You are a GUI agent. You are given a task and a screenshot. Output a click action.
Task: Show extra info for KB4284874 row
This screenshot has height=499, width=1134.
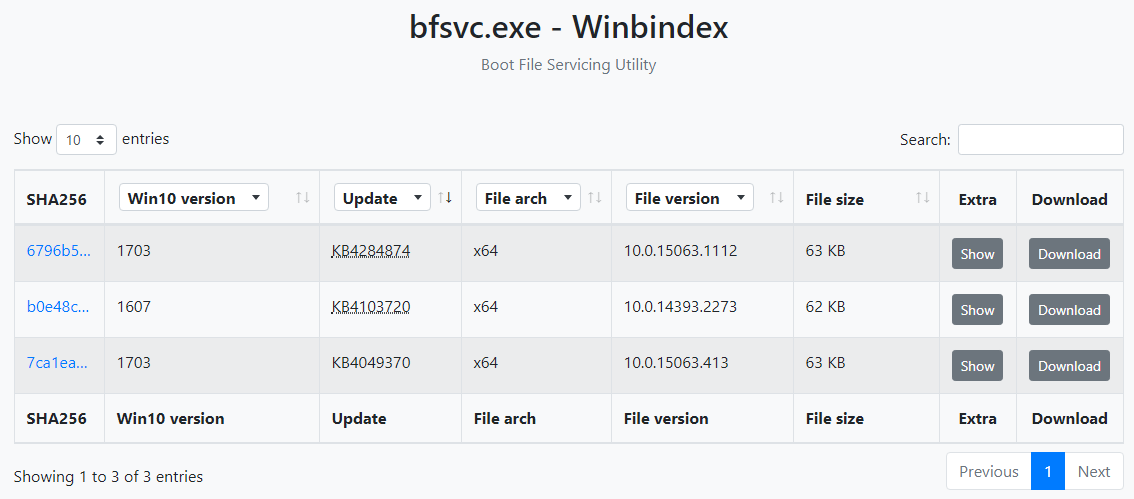(977, 254)
